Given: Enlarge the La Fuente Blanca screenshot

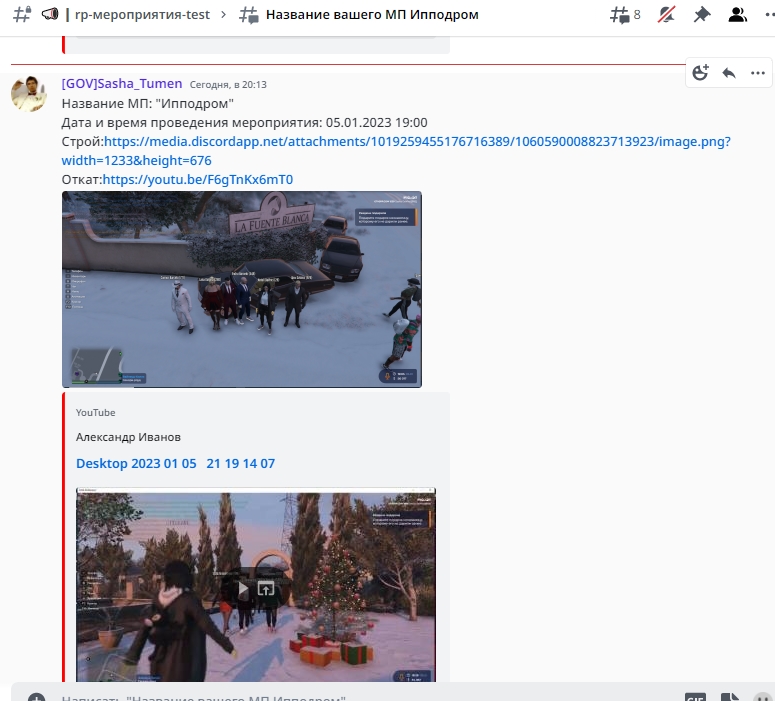Looking at the screenshot, I should (242, 289).
